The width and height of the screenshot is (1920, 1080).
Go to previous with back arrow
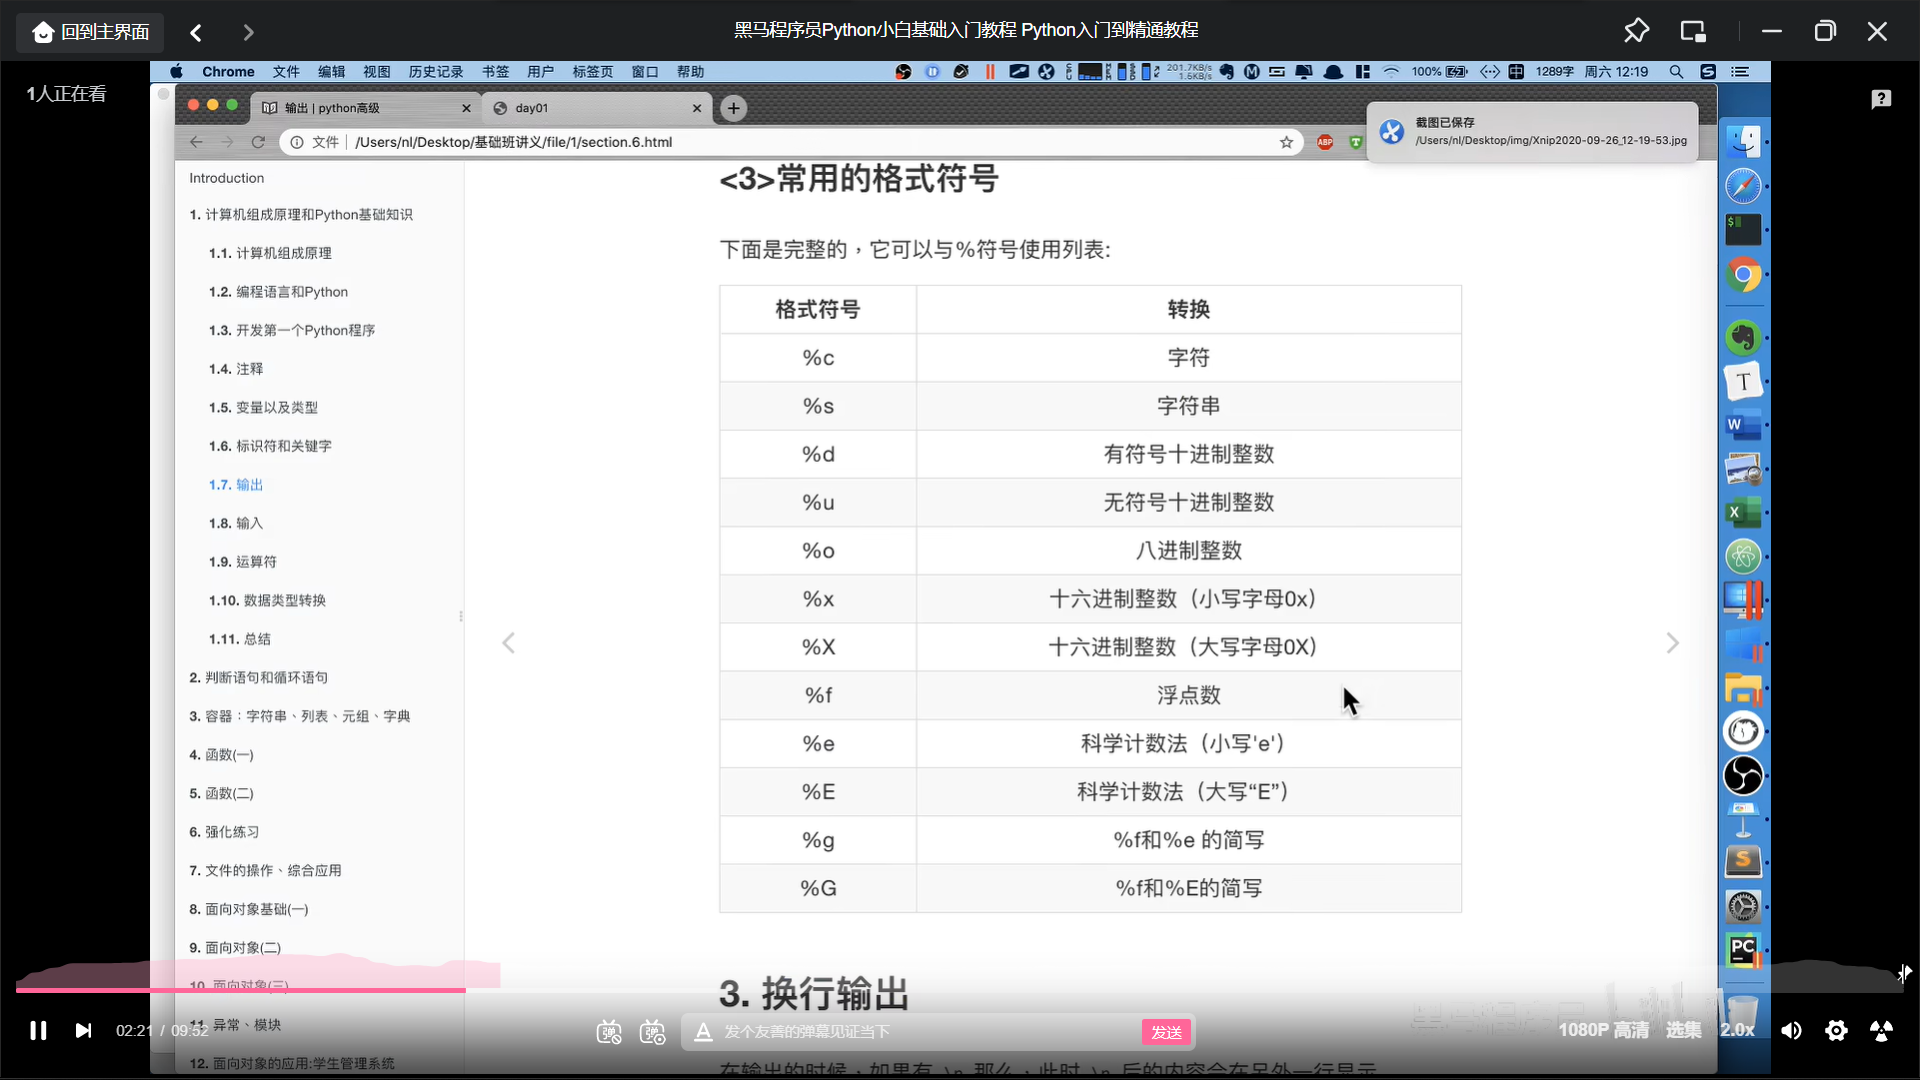[196, 32]
